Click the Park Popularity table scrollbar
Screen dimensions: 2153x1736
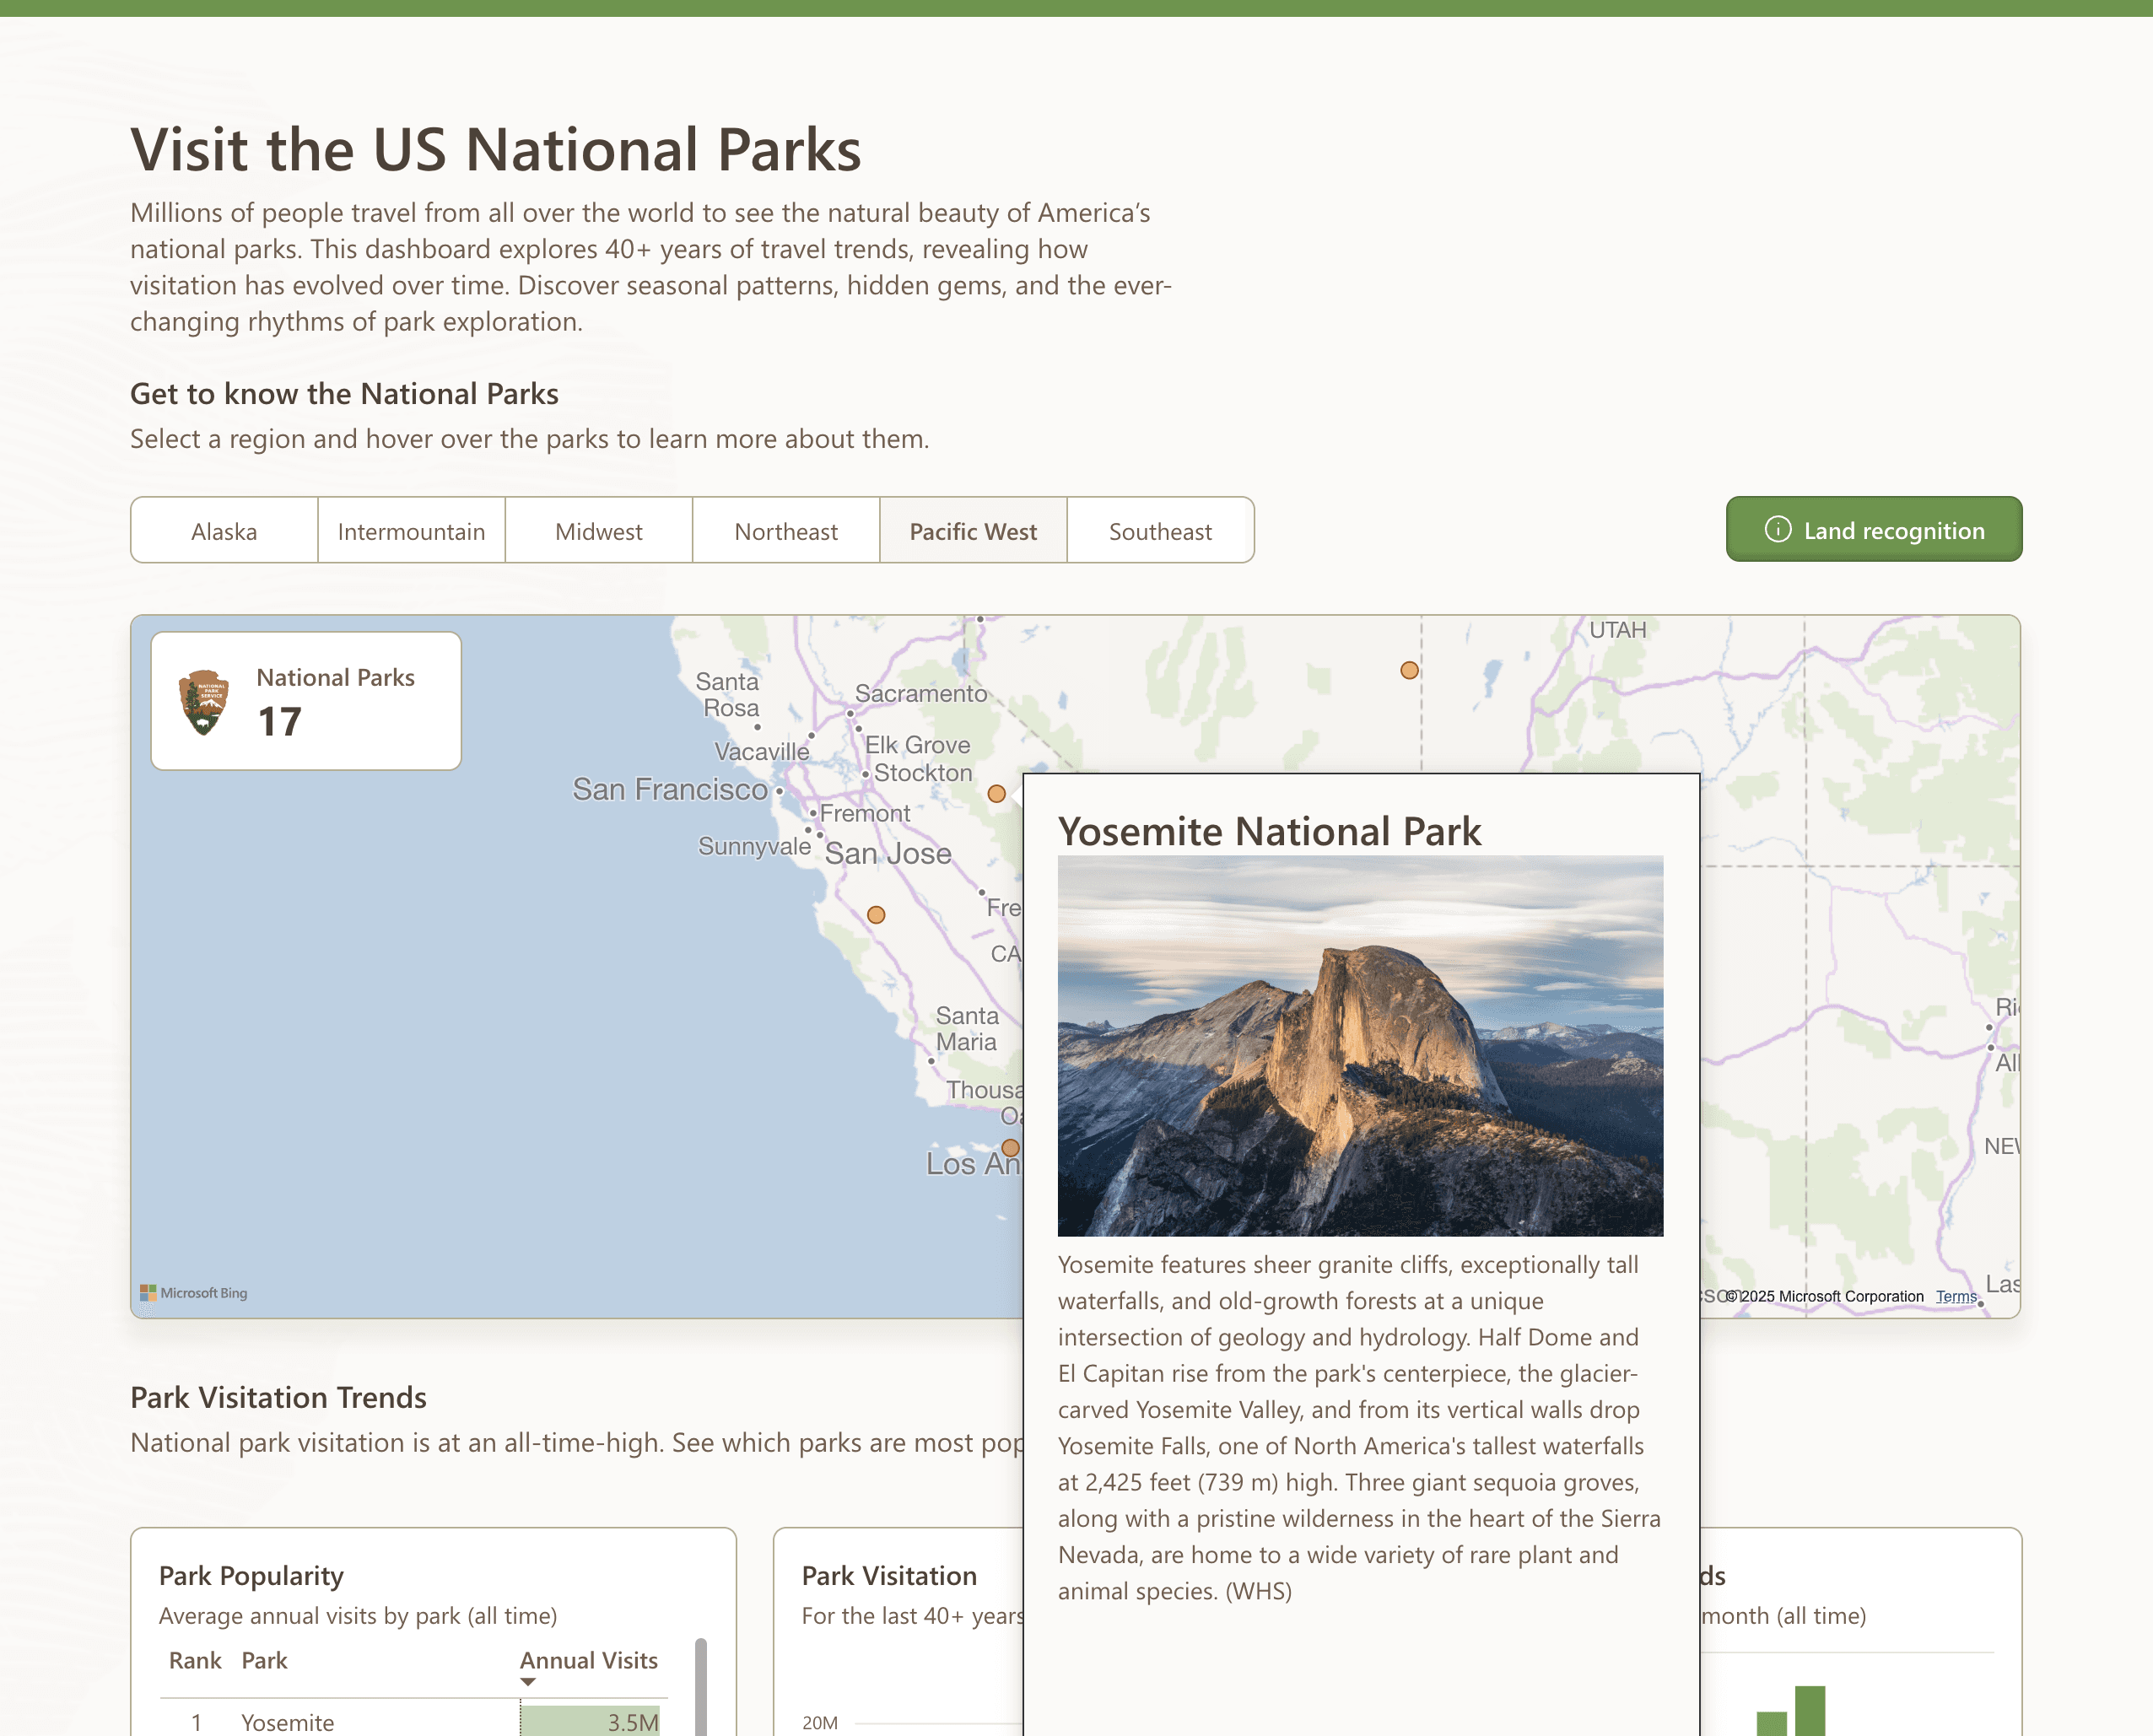700,1690
